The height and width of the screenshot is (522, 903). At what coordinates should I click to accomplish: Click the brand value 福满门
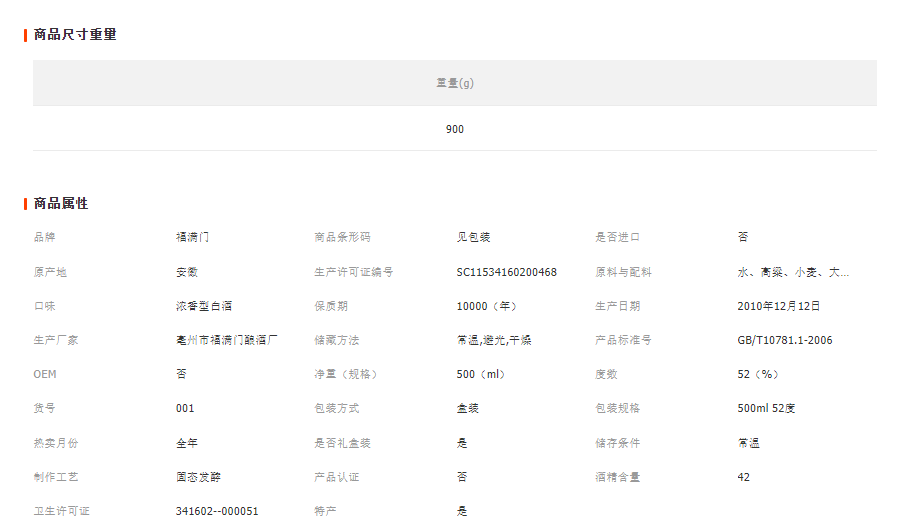192,238
